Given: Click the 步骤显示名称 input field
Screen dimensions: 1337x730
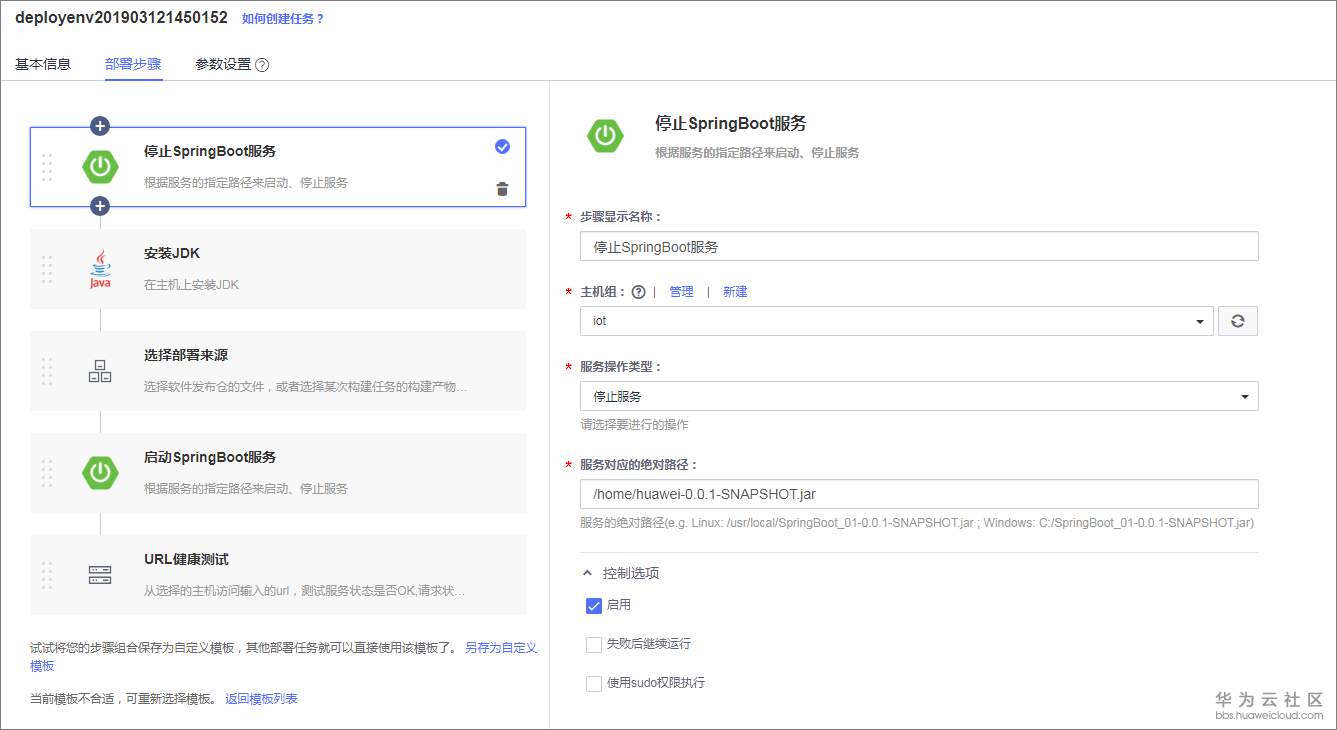Looking at the screenshot, I should [919, 246].
